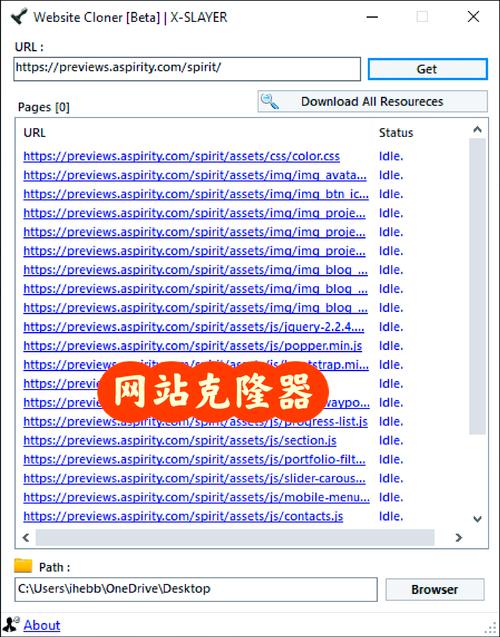
Task: Close the Website Cloner window
Action: pos(473,17)
